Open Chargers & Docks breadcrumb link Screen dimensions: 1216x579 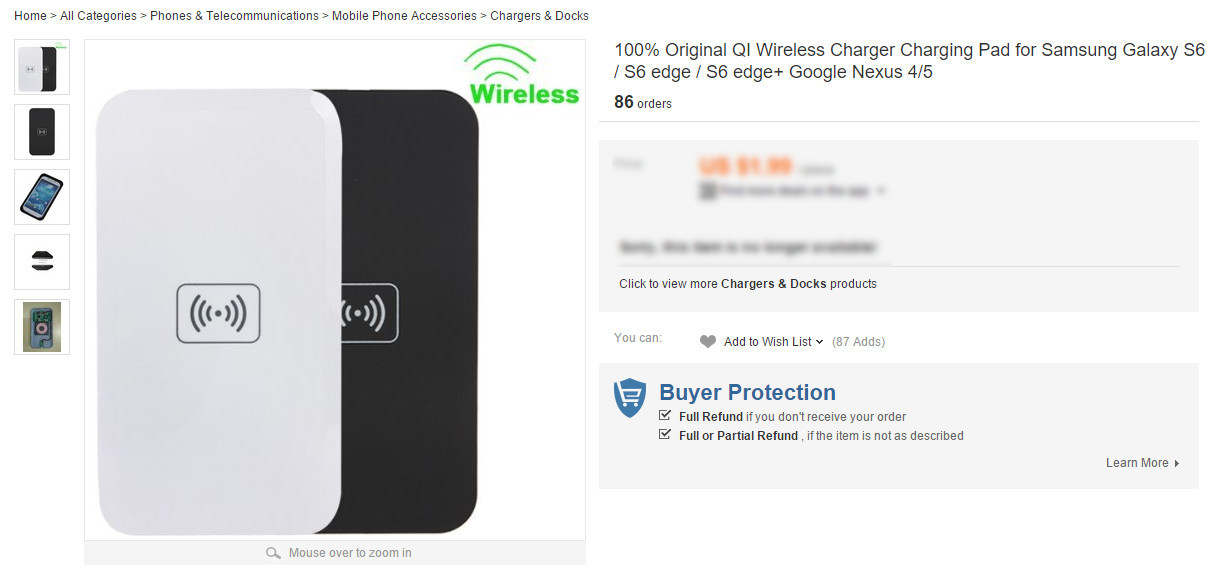point(539,16)
